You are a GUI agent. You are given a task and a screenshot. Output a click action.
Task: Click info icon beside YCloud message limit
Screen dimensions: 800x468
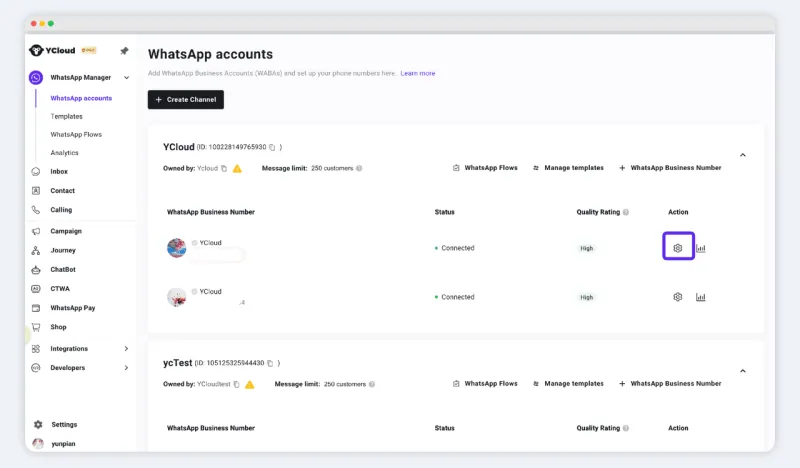point(359,168)
